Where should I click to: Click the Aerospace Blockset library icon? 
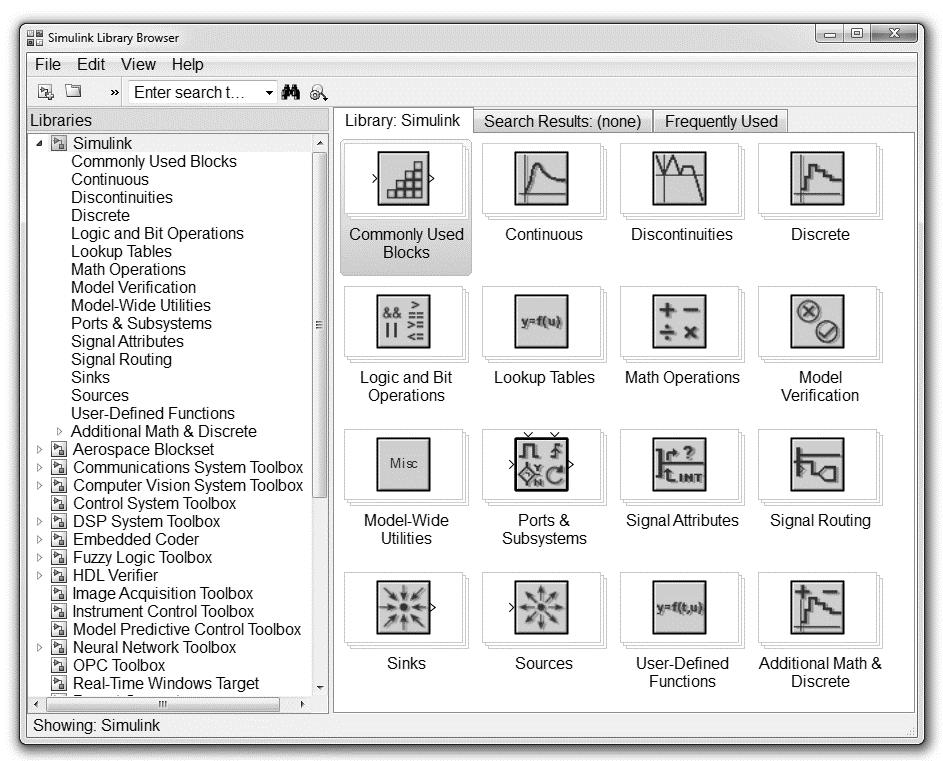click(58, 449)
